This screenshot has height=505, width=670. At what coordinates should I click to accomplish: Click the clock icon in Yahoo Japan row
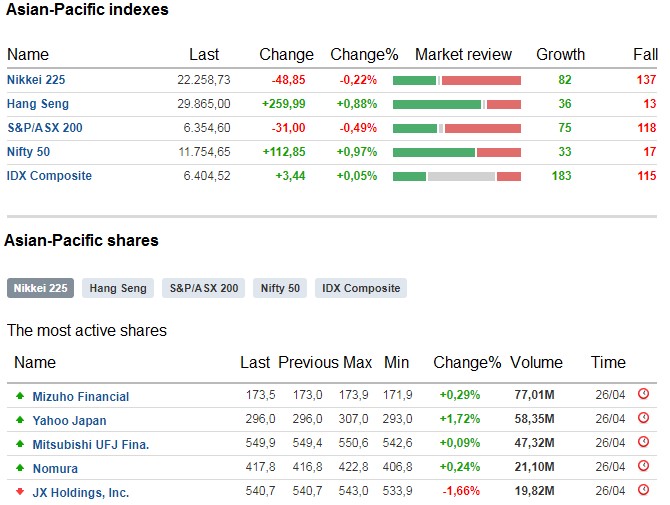(643, 420)
